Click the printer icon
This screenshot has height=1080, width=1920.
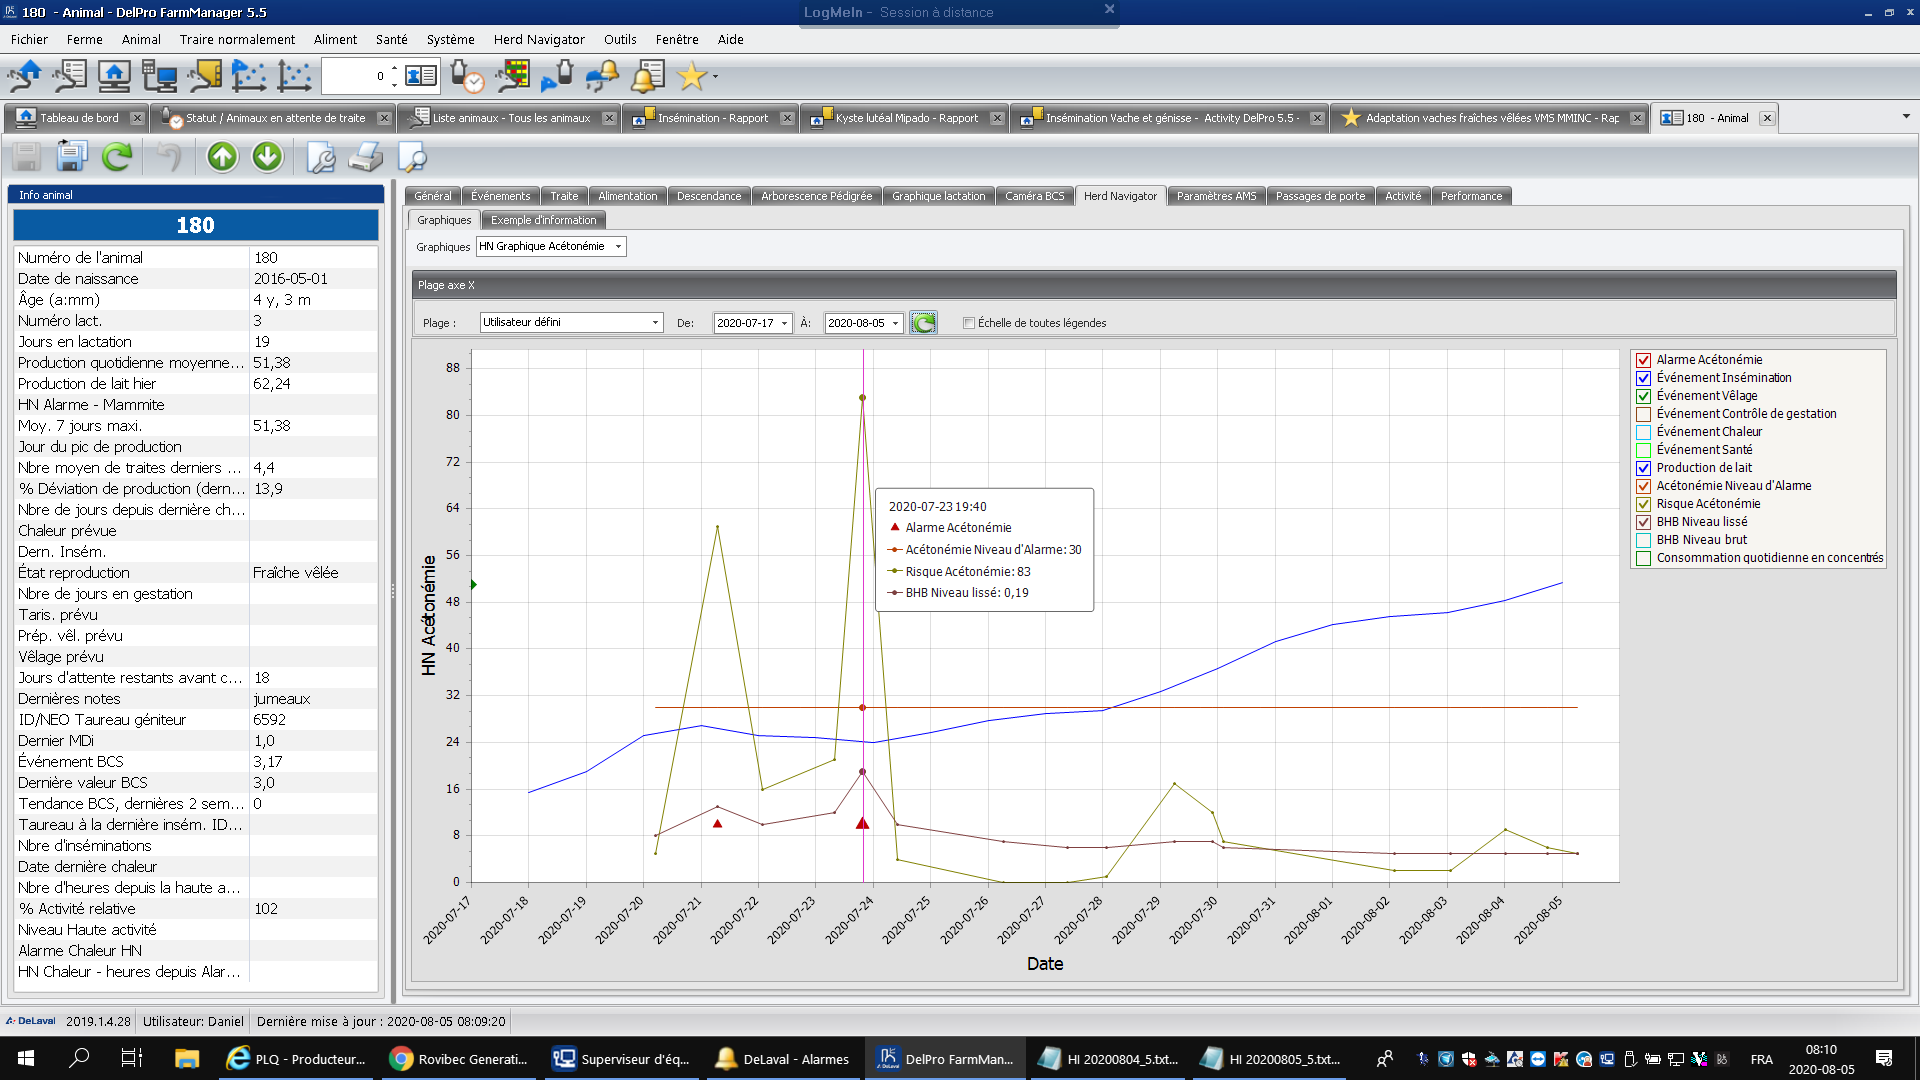pyautogui.click(x=366, y=157)
